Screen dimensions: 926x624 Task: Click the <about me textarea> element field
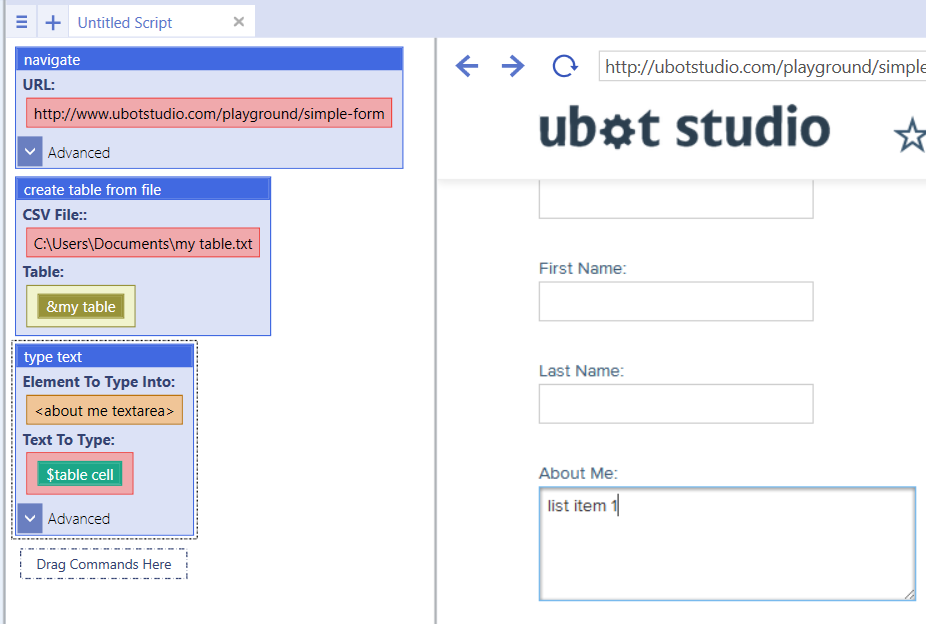point(105,410)
